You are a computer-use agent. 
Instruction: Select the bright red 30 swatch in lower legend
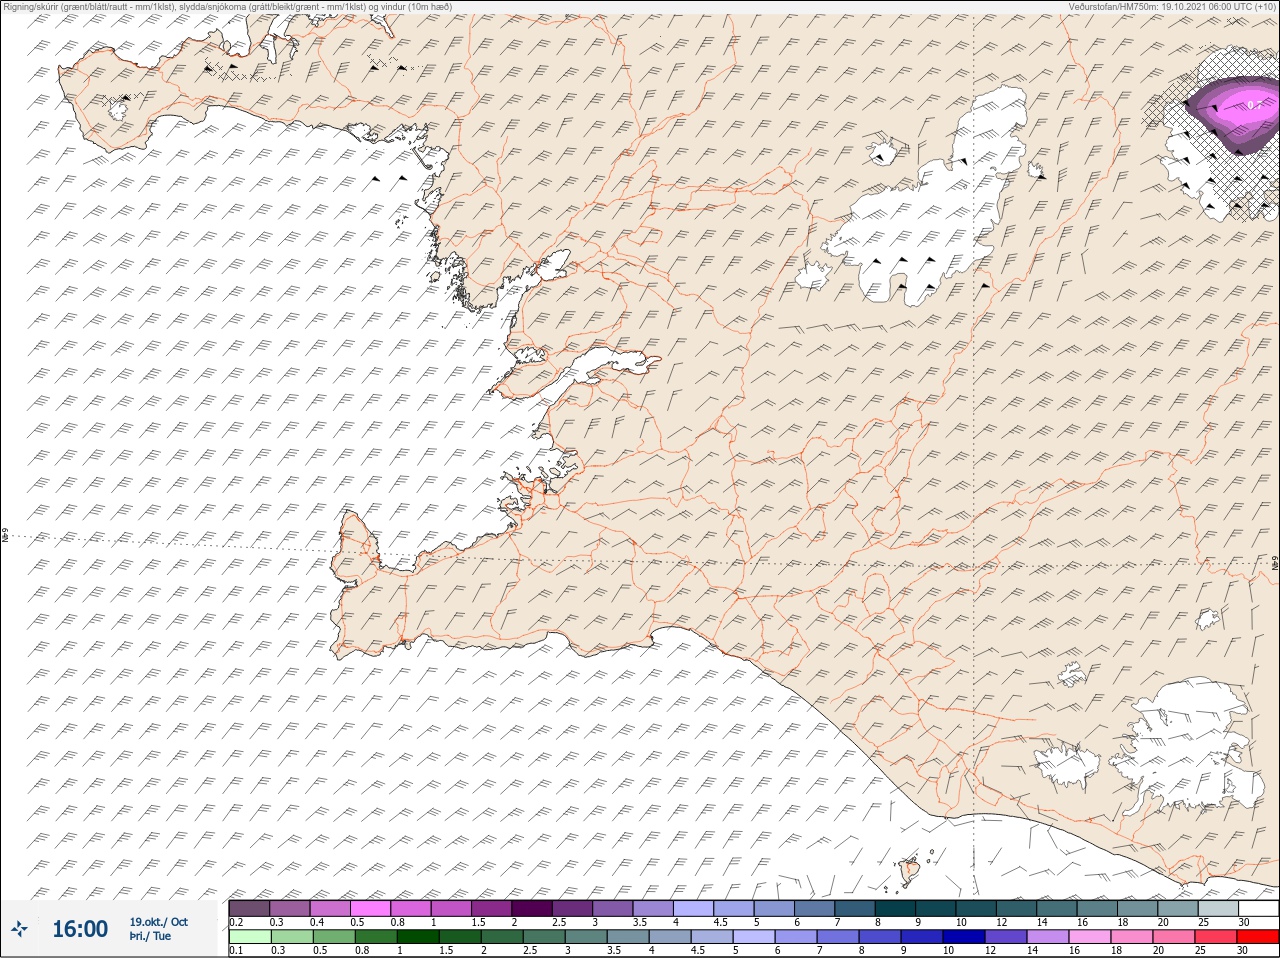point(1258,937)
